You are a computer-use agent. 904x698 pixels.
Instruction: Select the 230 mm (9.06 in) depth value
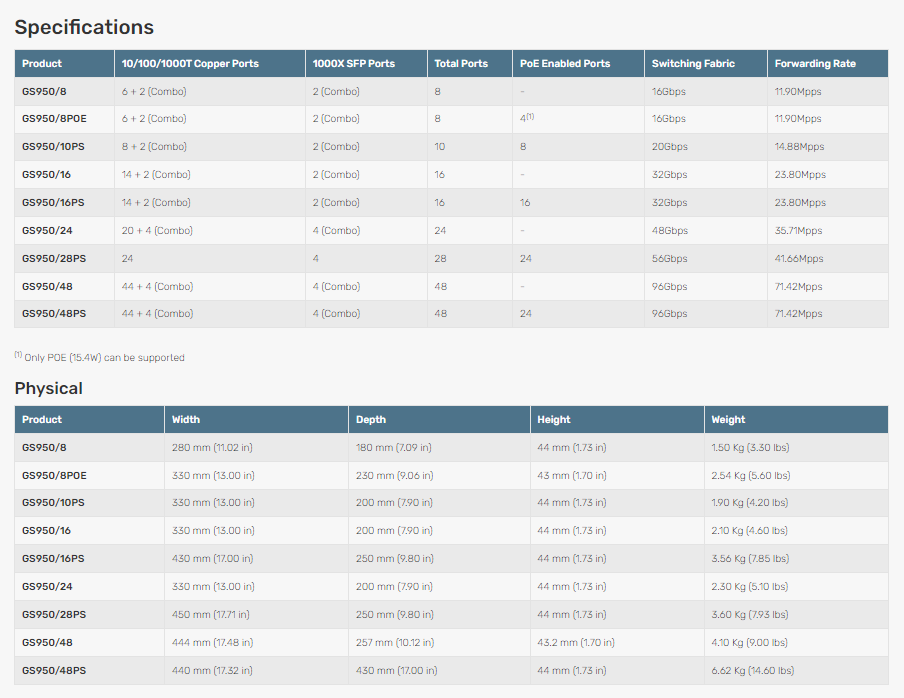(394, 476)
